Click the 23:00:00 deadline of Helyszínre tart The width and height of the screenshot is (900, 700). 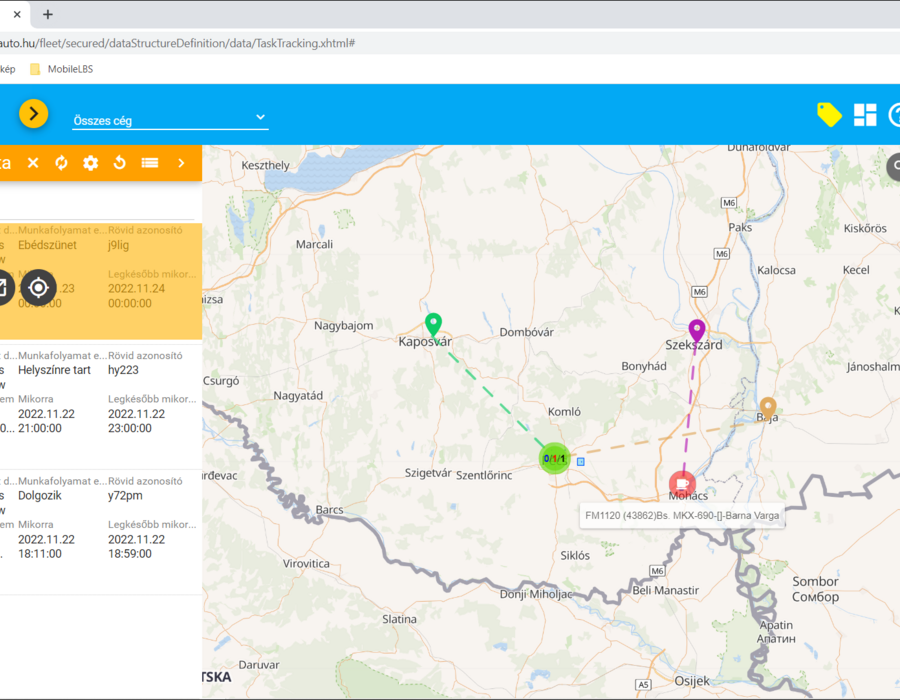click(130, 429)
